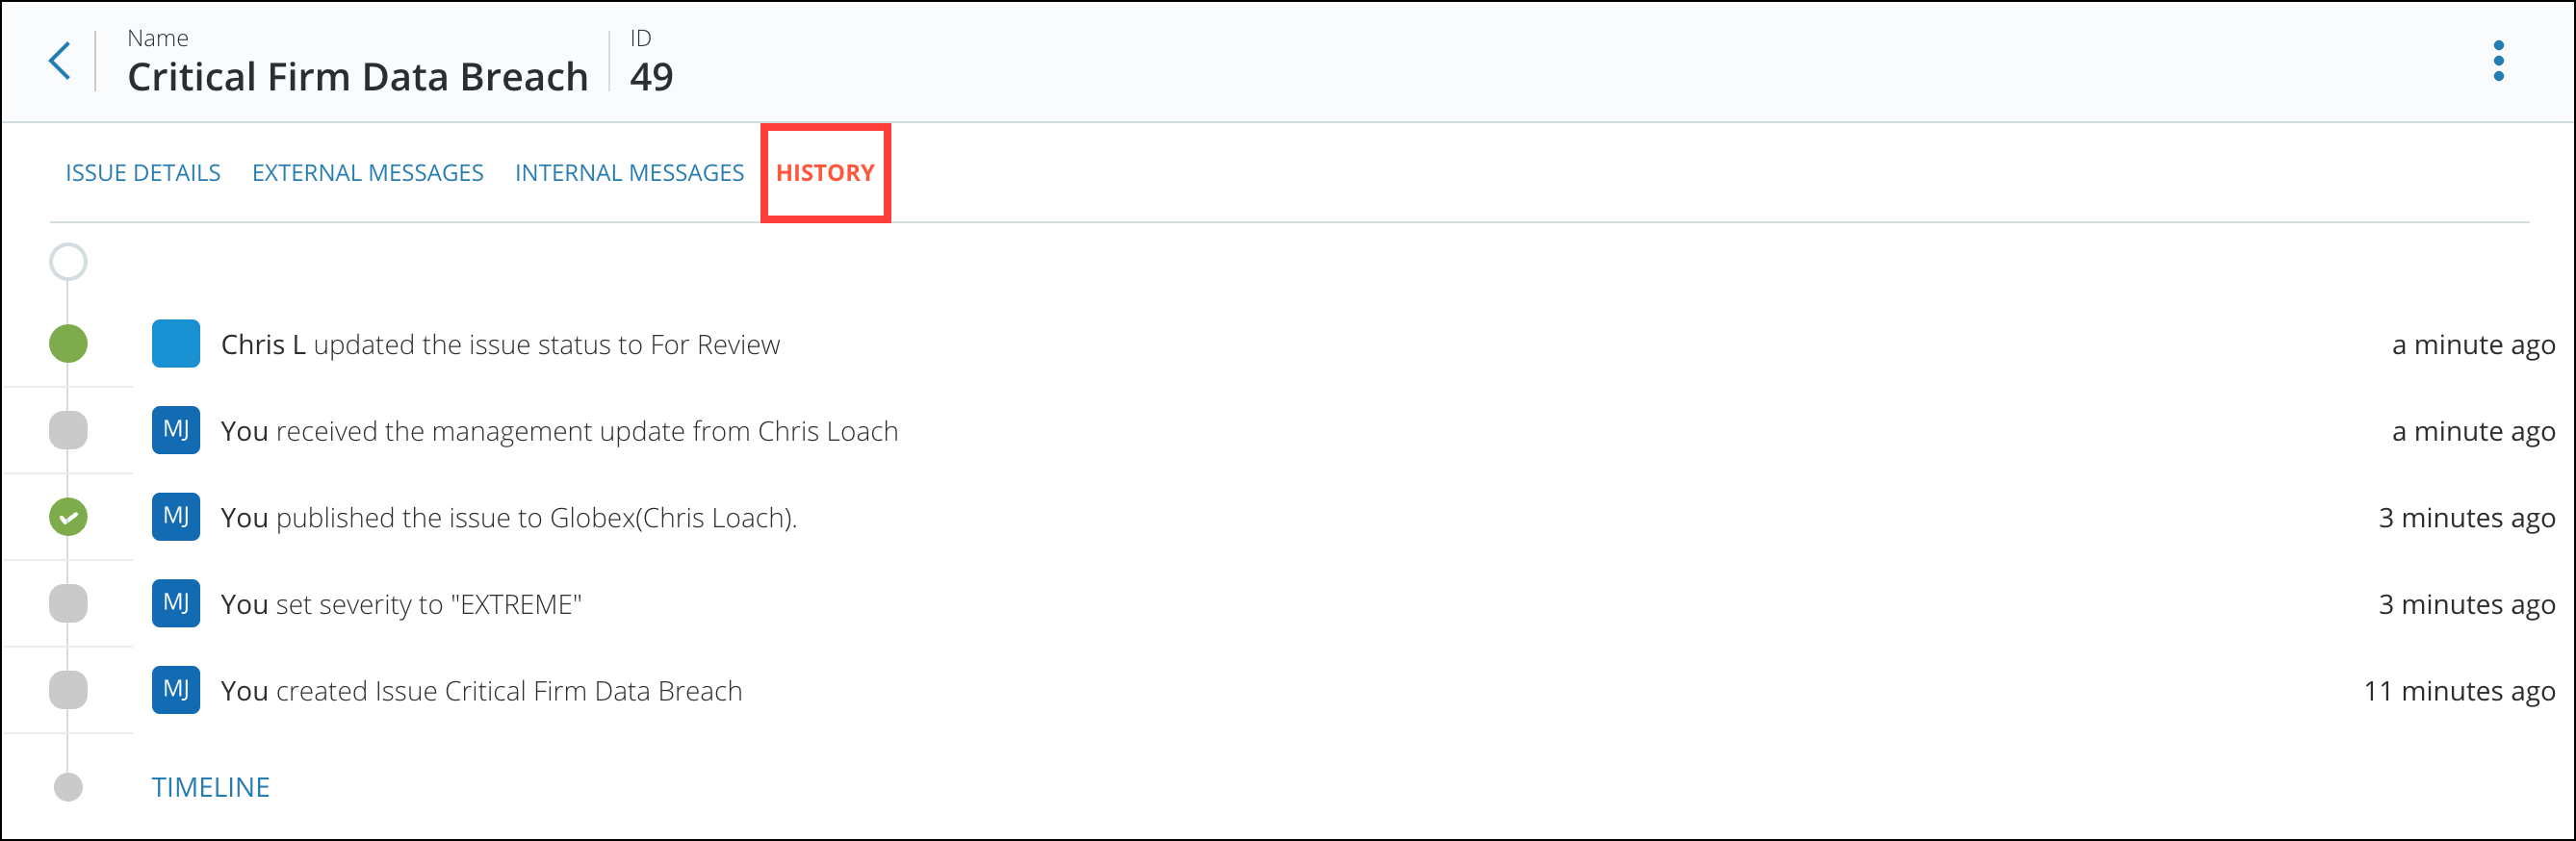
Task: Open the External Messages tab
Action: tap(367, 173)
